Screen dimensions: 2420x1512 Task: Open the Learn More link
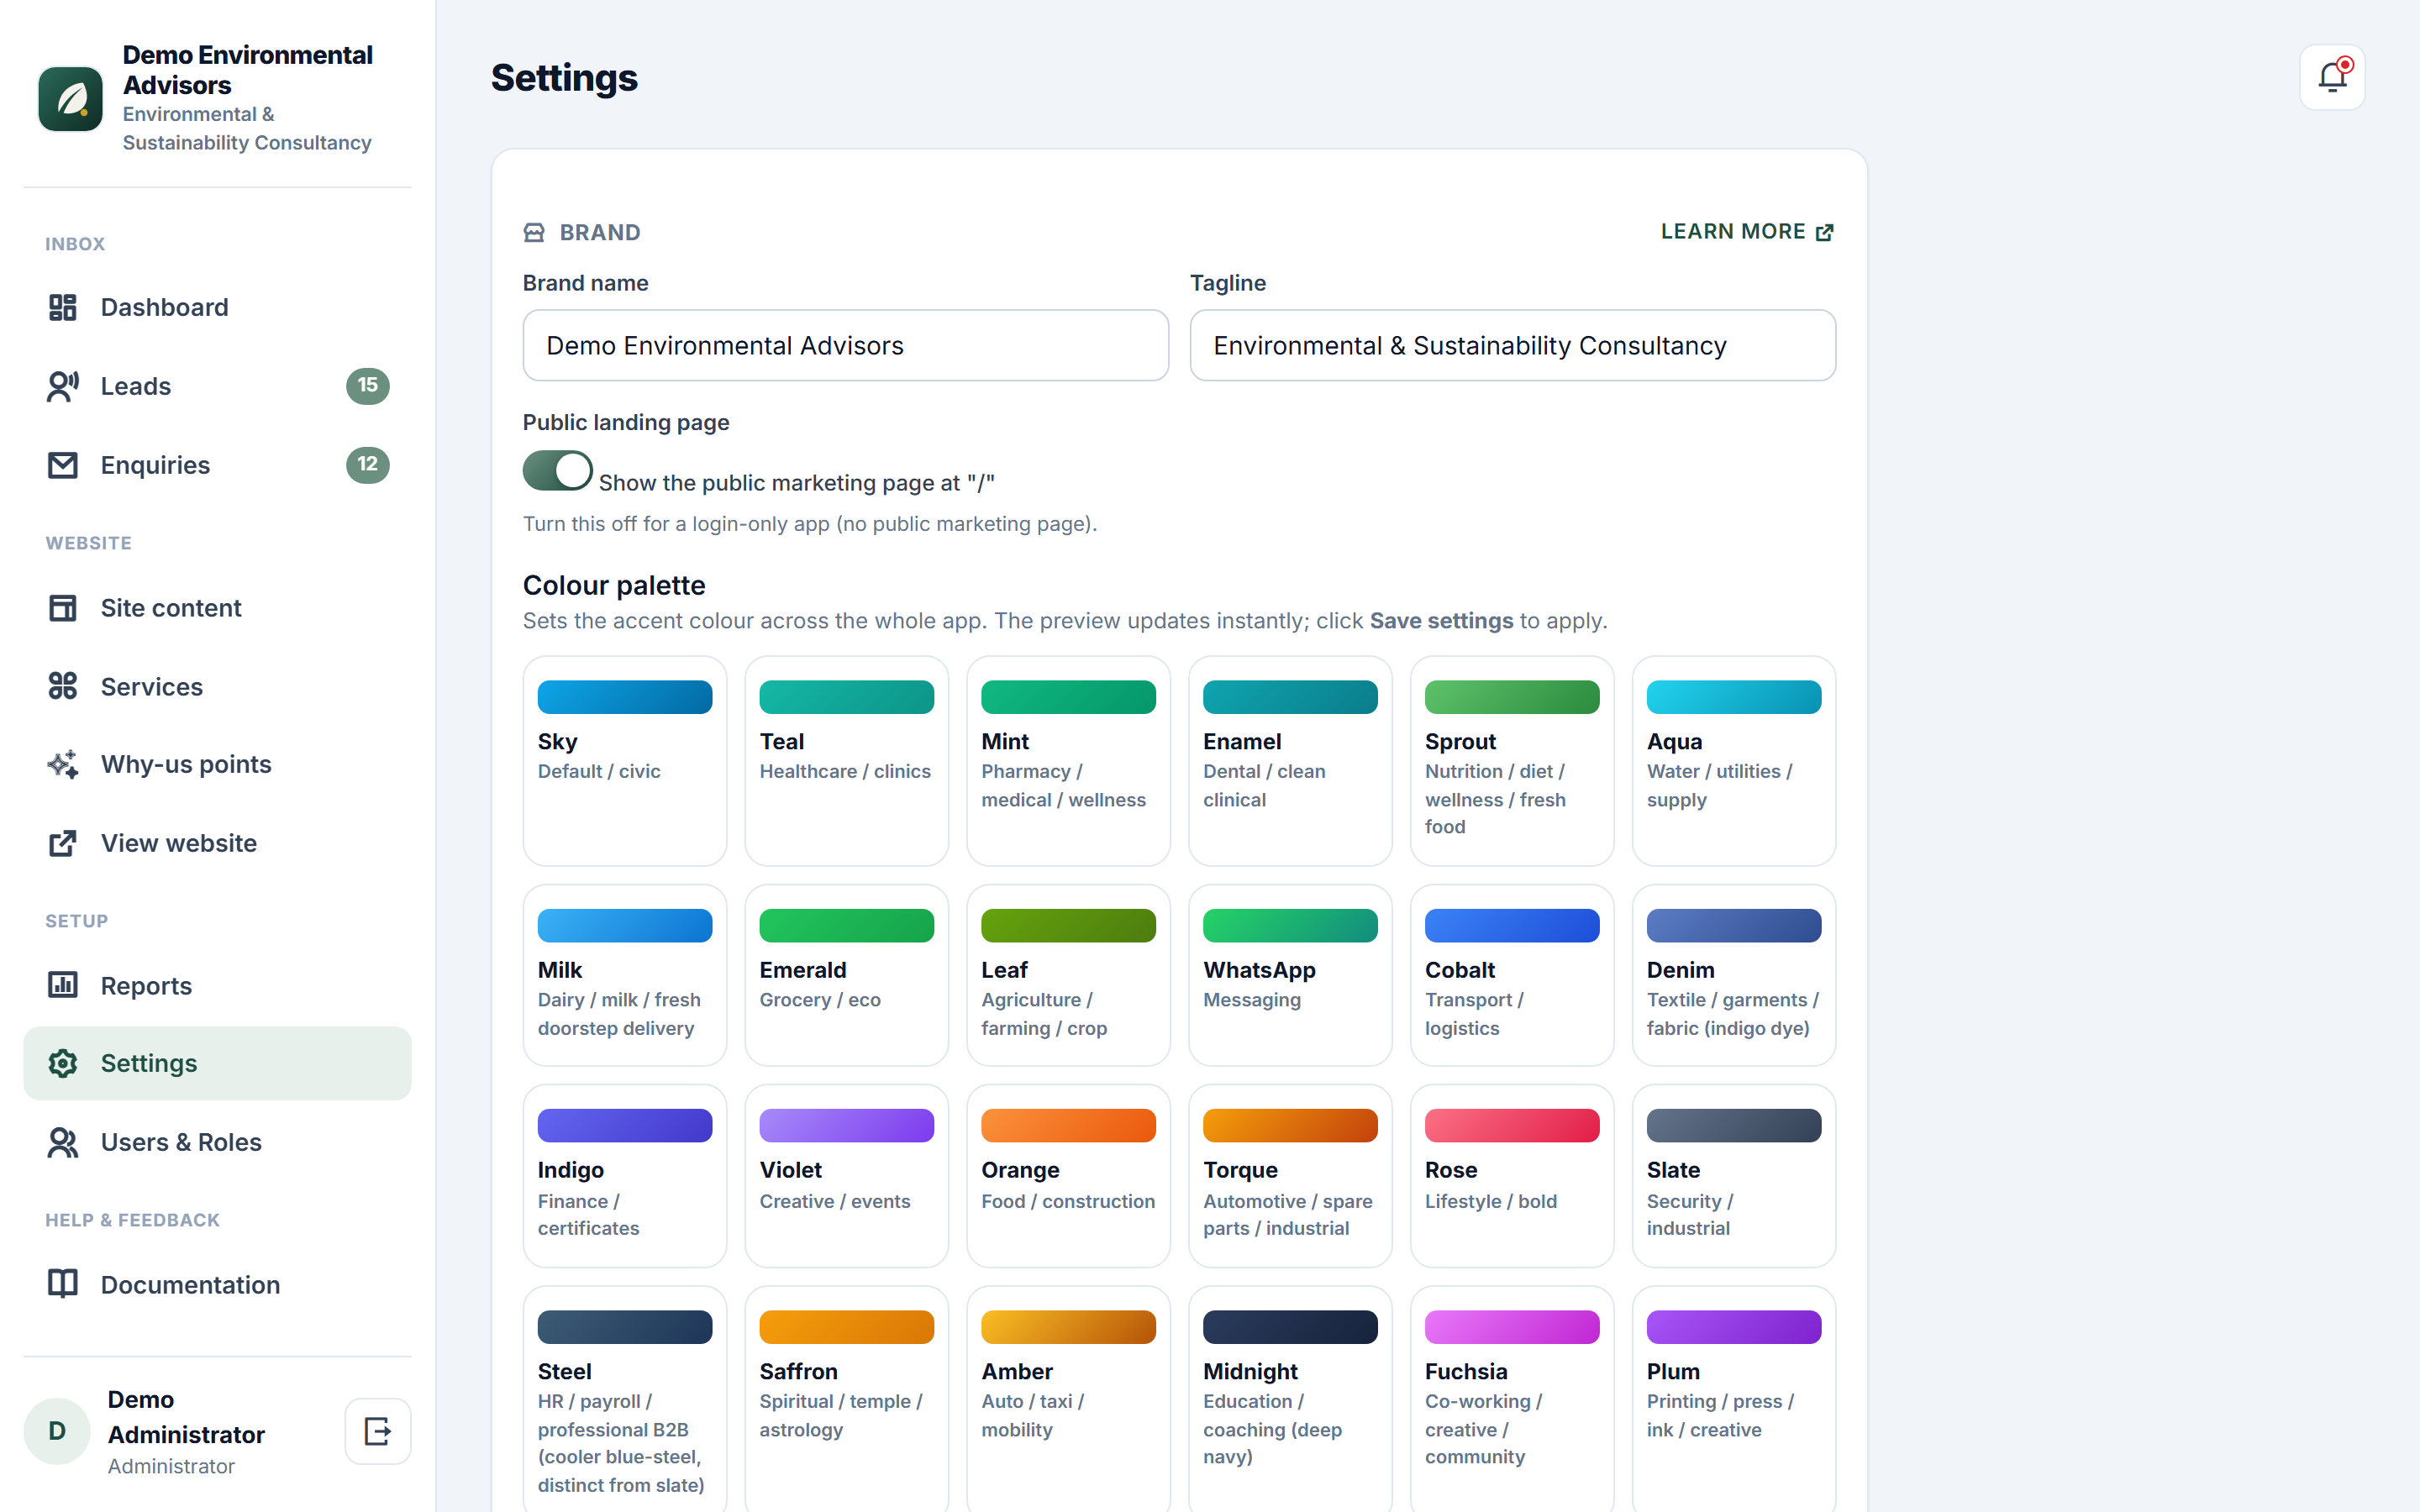1747,232
